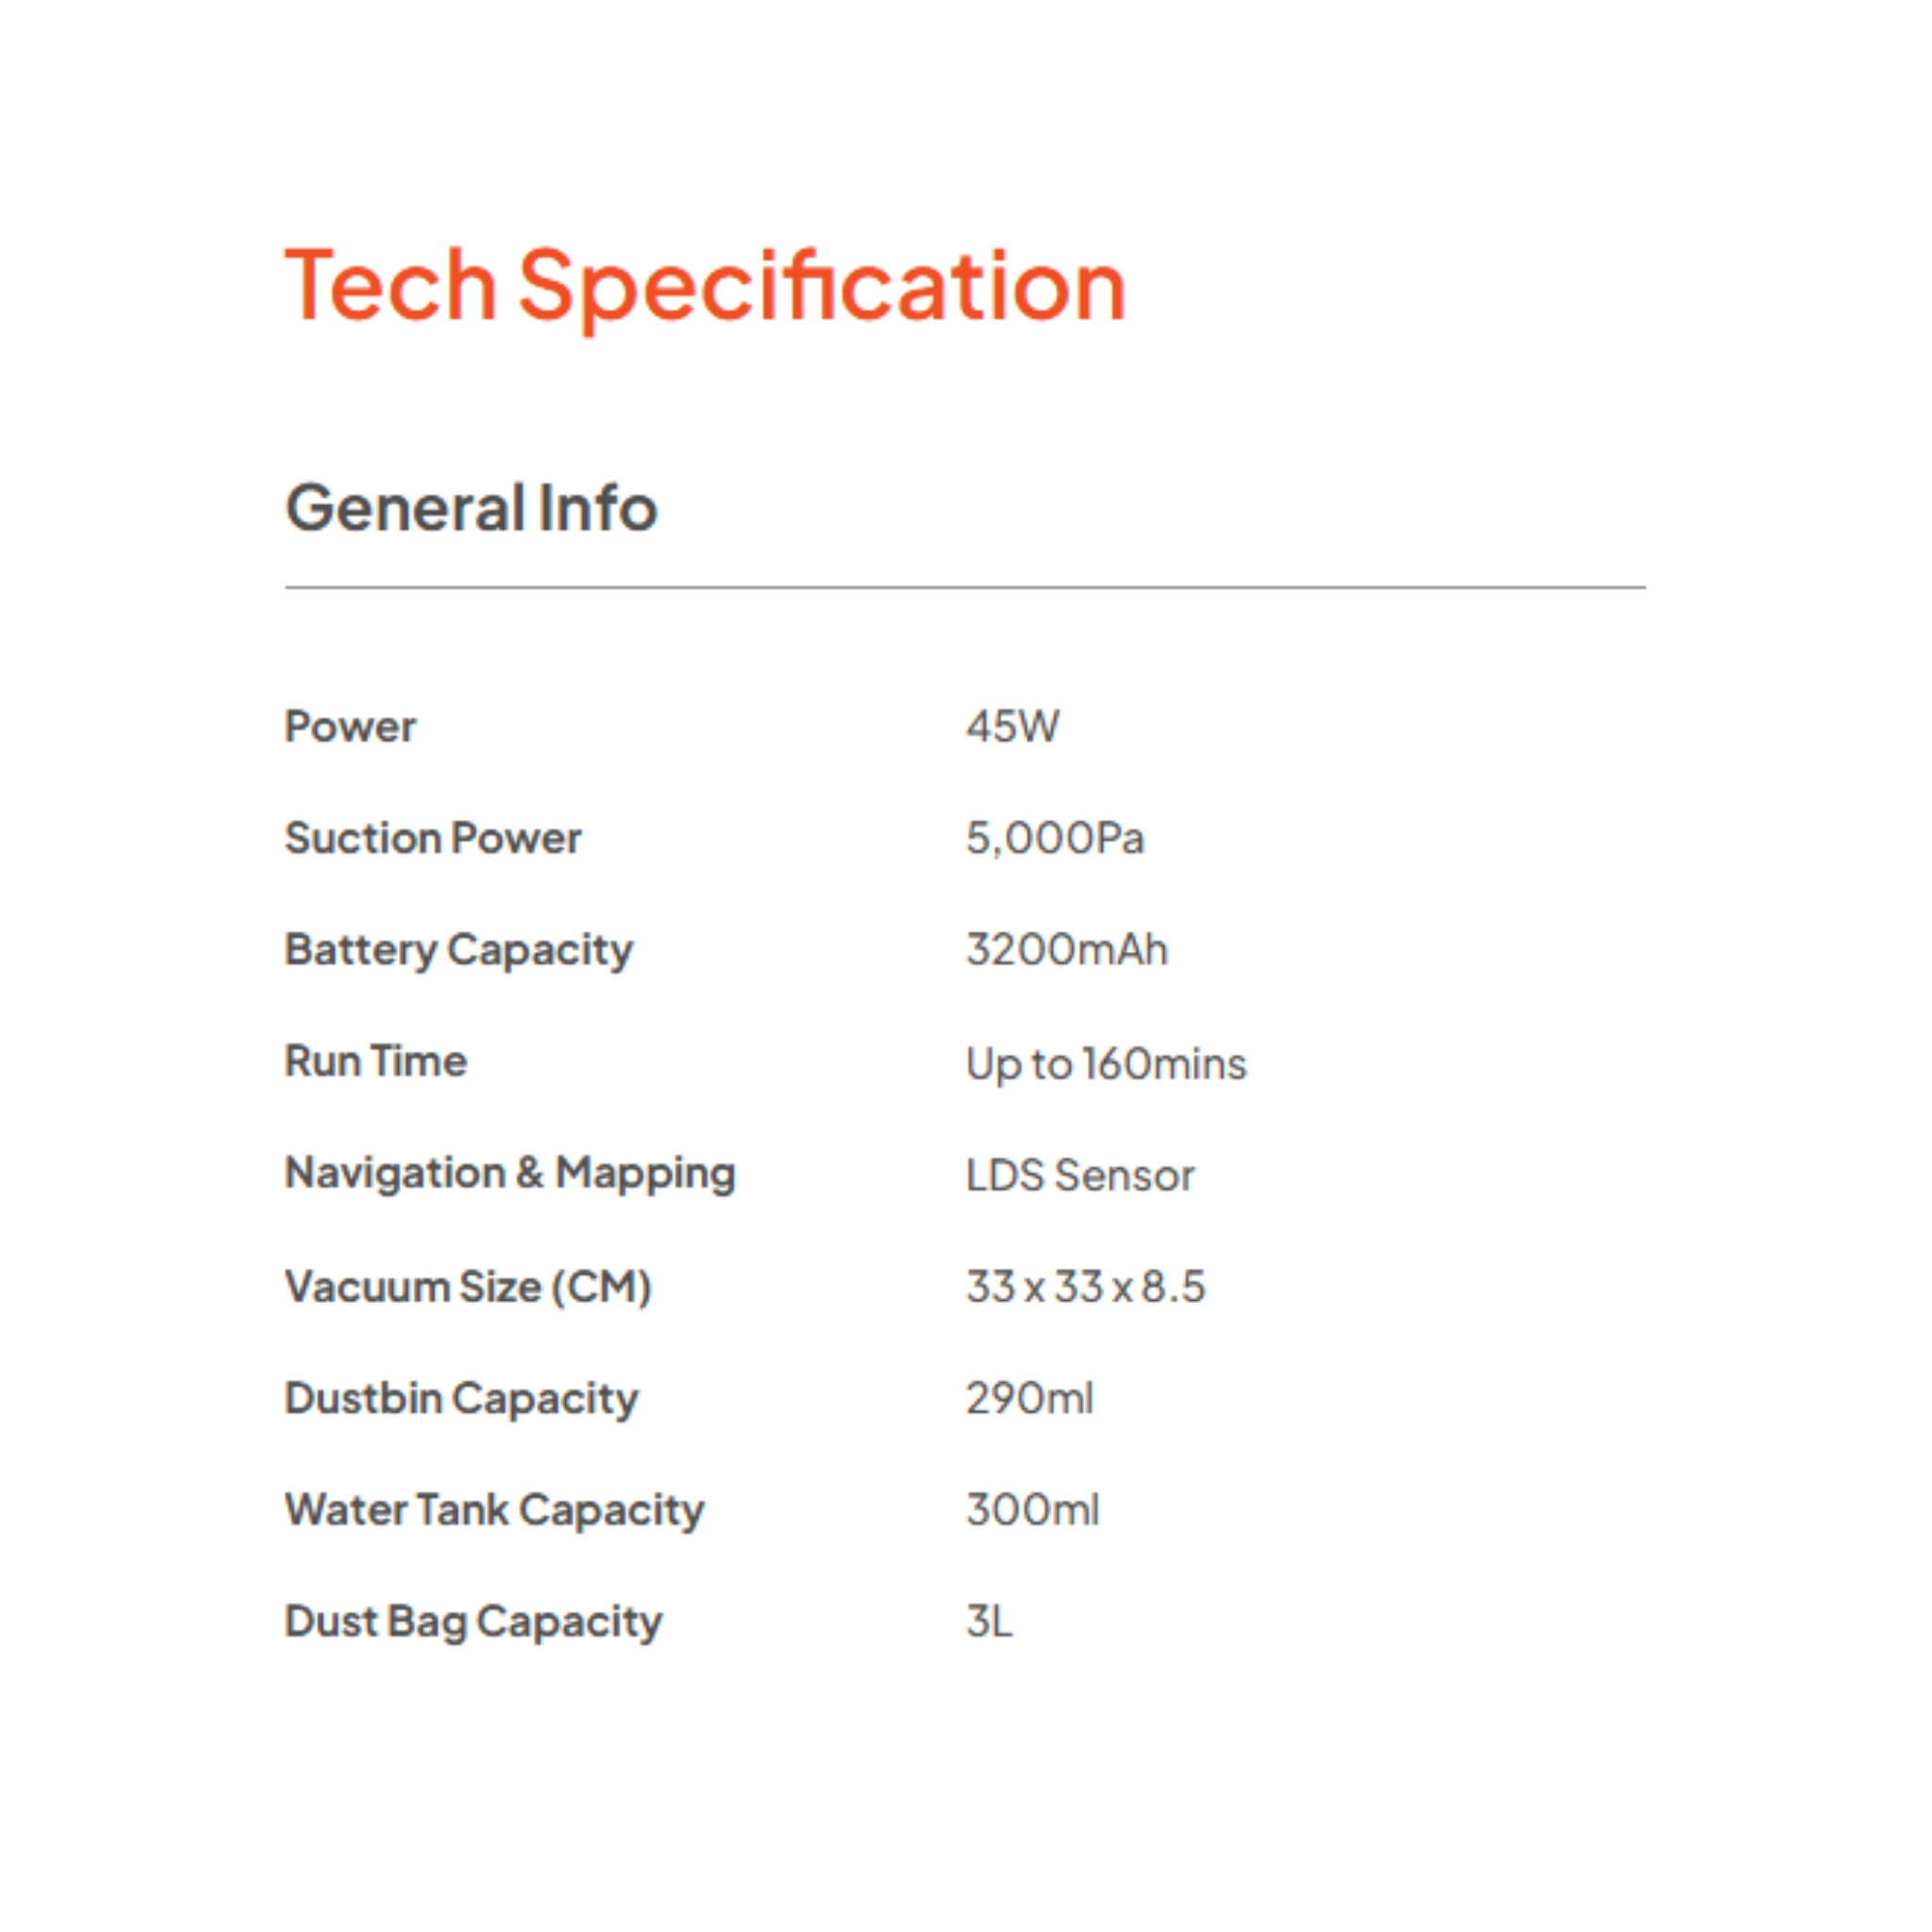Click the Run Time label
This screenshot has height=1932, width=1932.
click(375, 1061)
